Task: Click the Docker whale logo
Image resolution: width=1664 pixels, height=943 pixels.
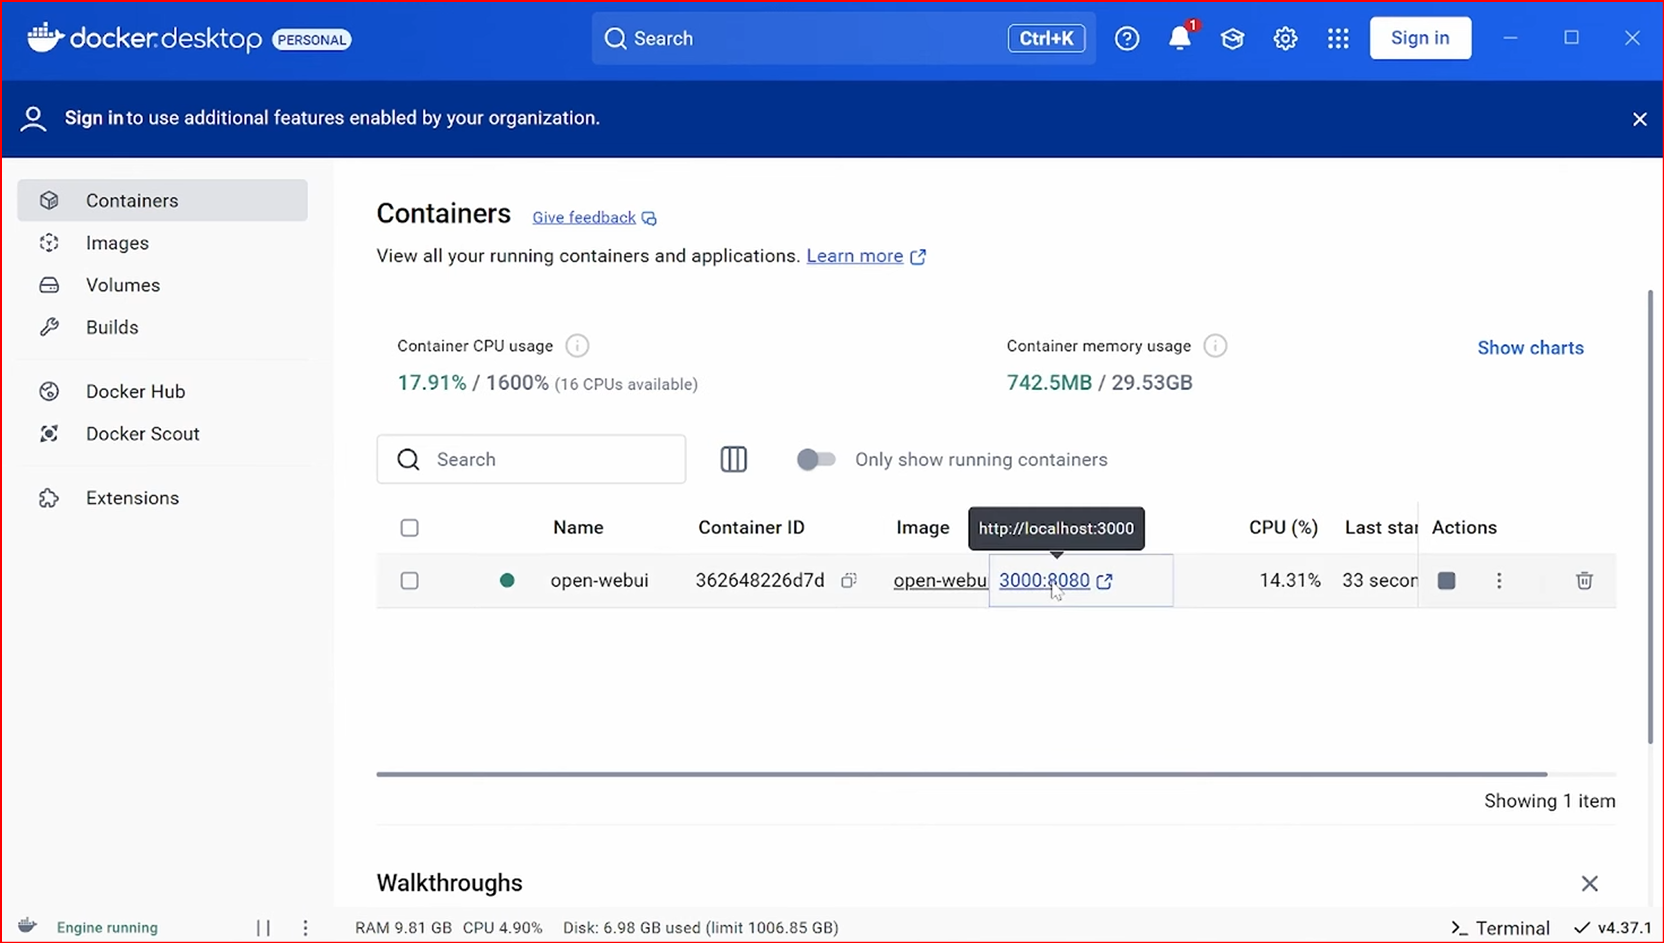Action: point(45,37)
